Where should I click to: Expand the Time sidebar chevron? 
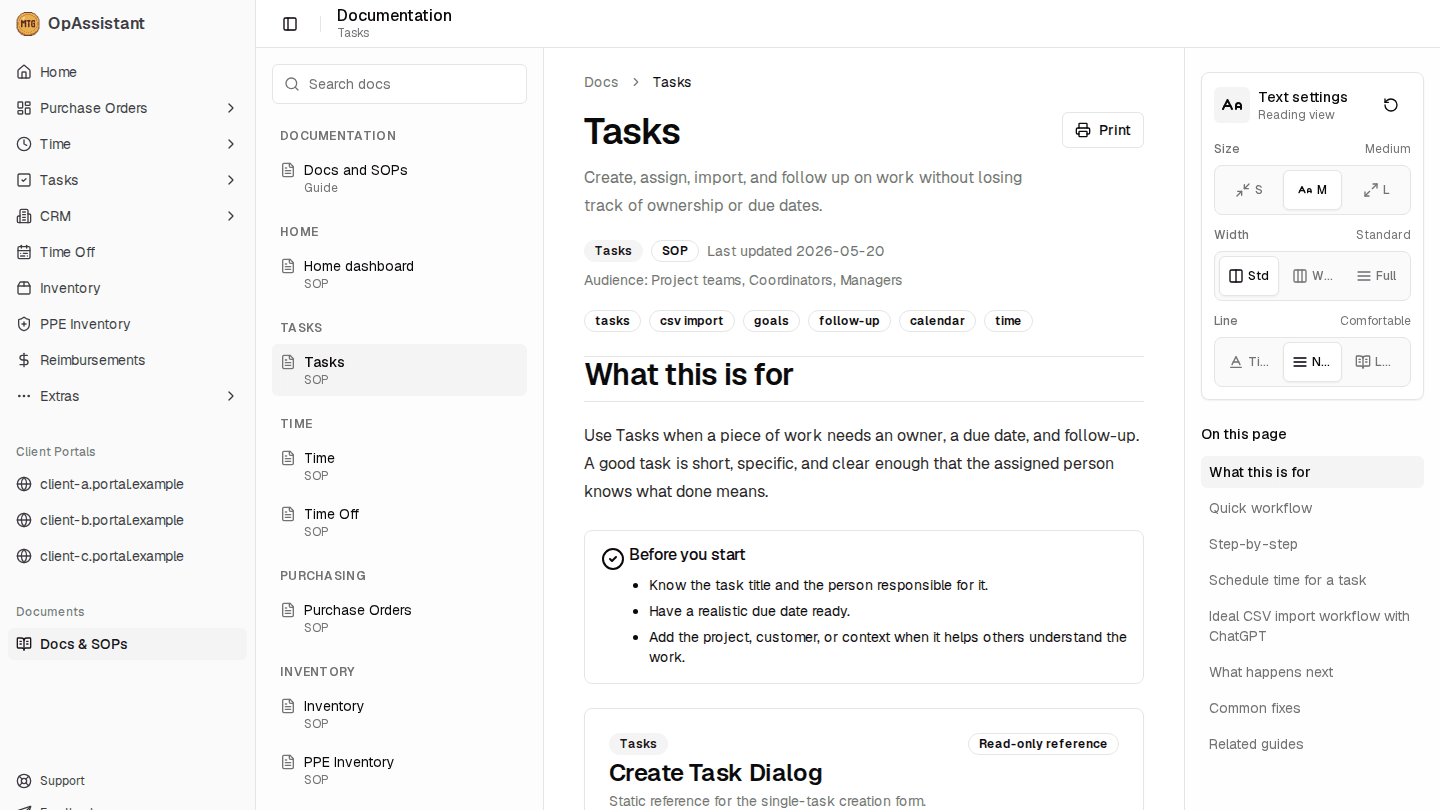(x=231, y=144)
